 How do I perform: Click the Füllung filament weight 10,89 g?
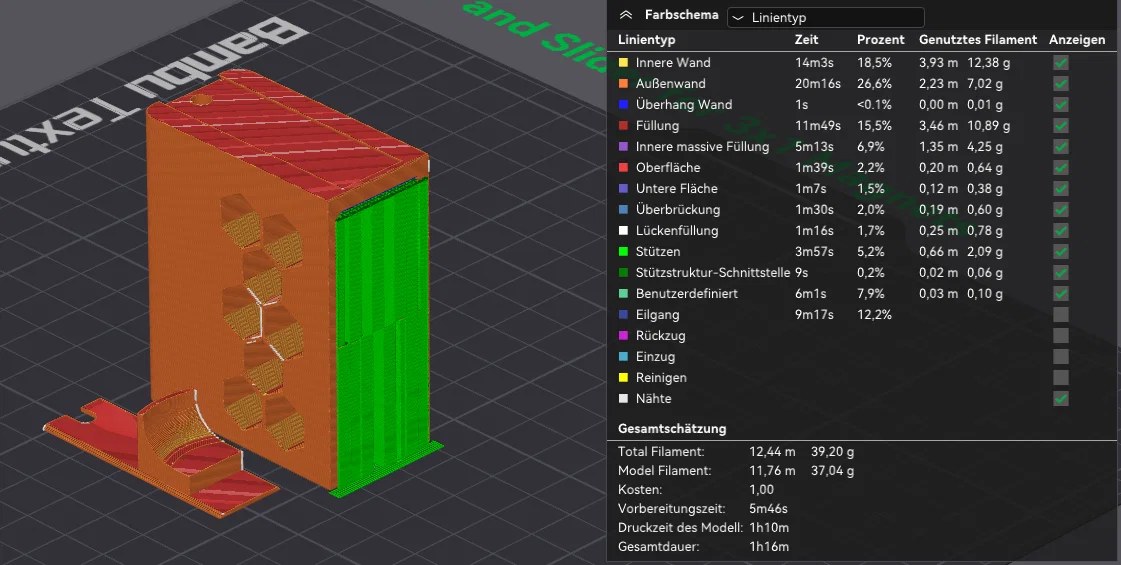click(x=989, y=126)
